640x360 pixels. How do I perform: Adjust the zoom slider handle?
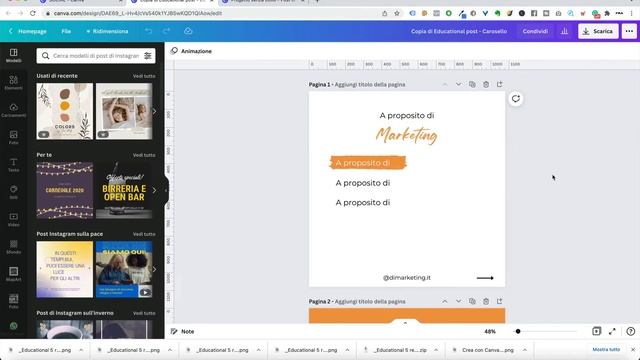[x=518, y=331]
